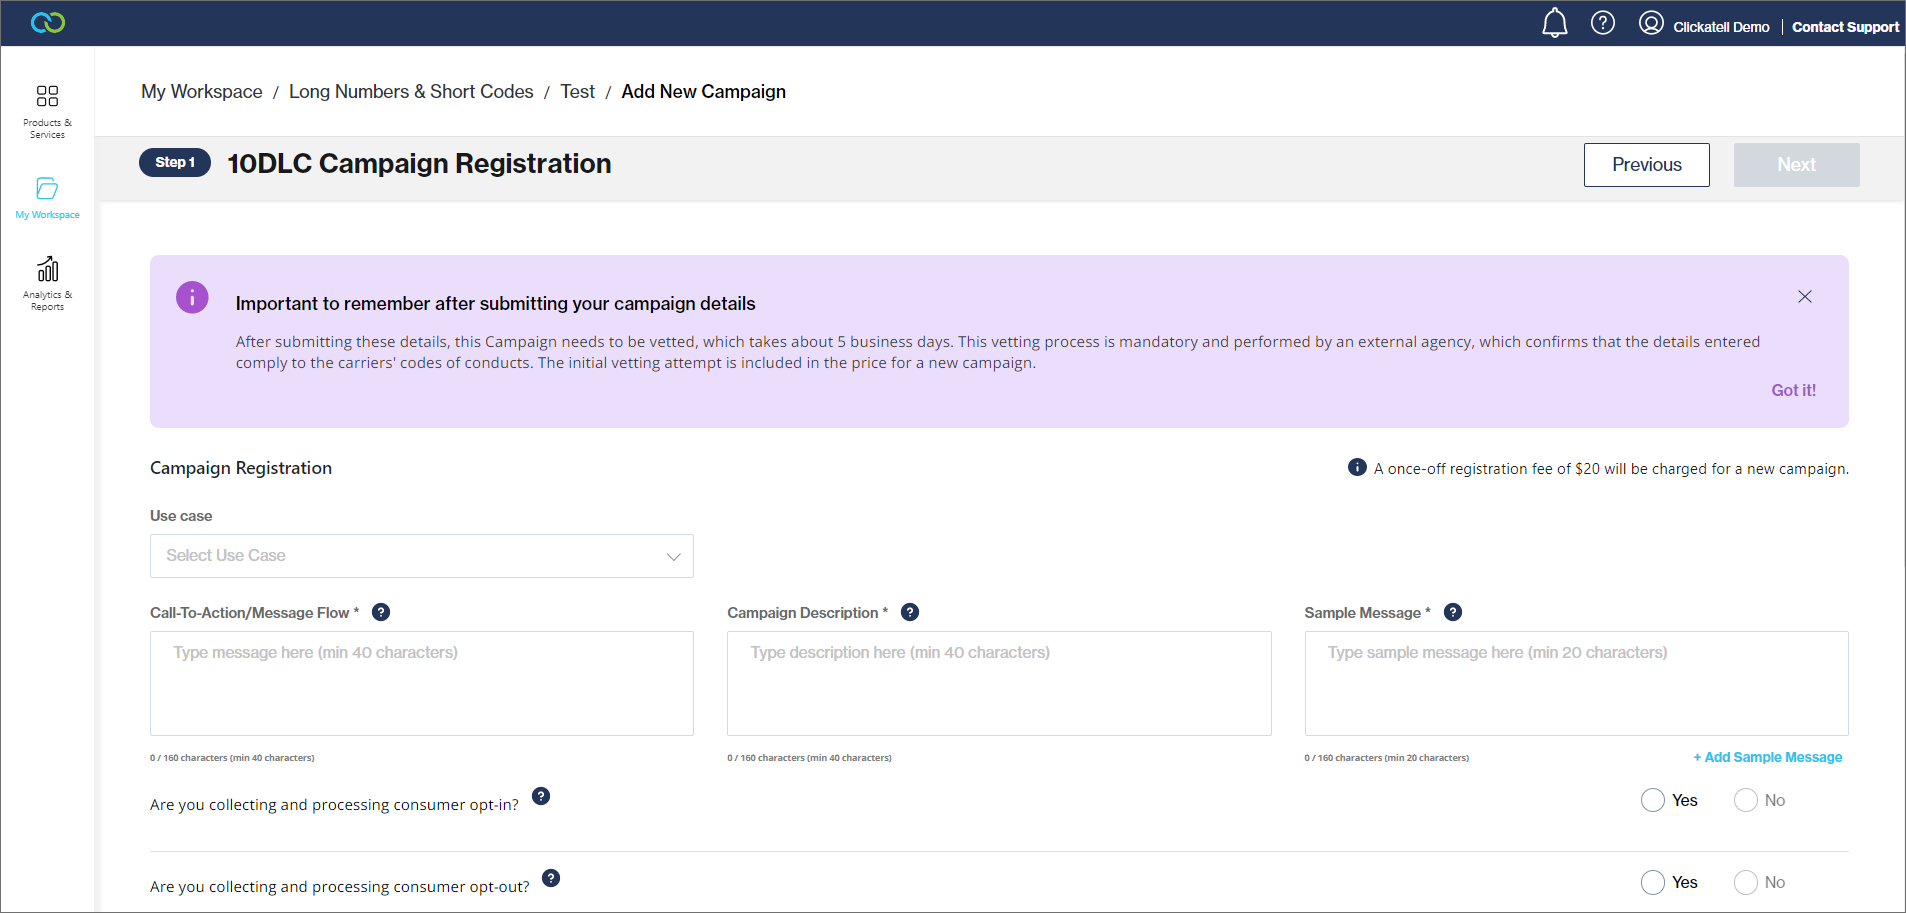Screen dimensions: 1906x913
Task: Open Analytics & Reports in sidebar
Action: (x=47, y=283)
